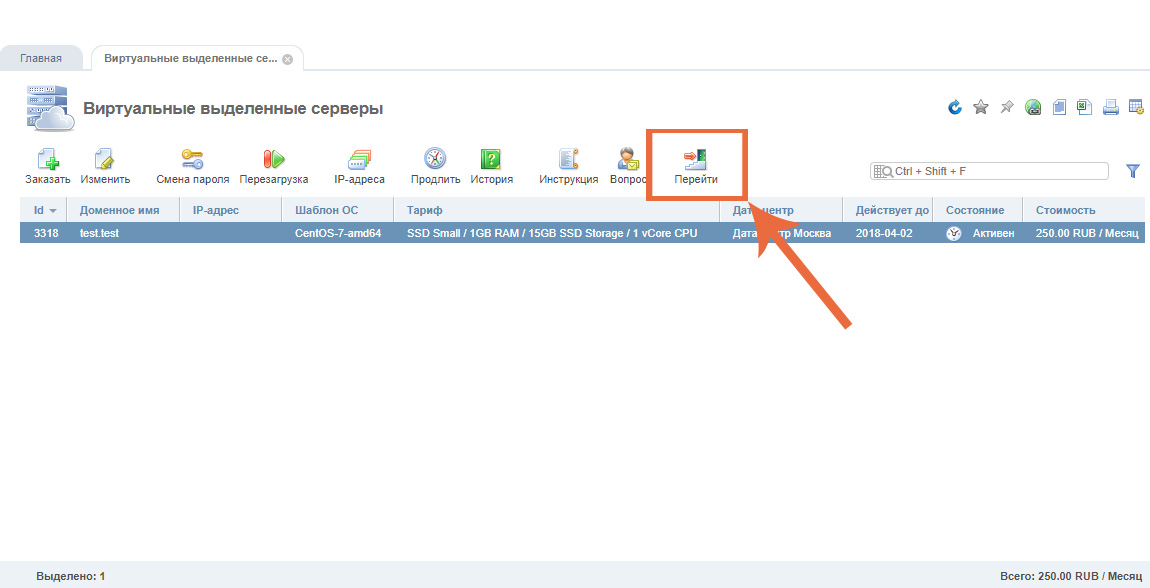Click the Продлить (Renew) clock icon

[435, 159]
